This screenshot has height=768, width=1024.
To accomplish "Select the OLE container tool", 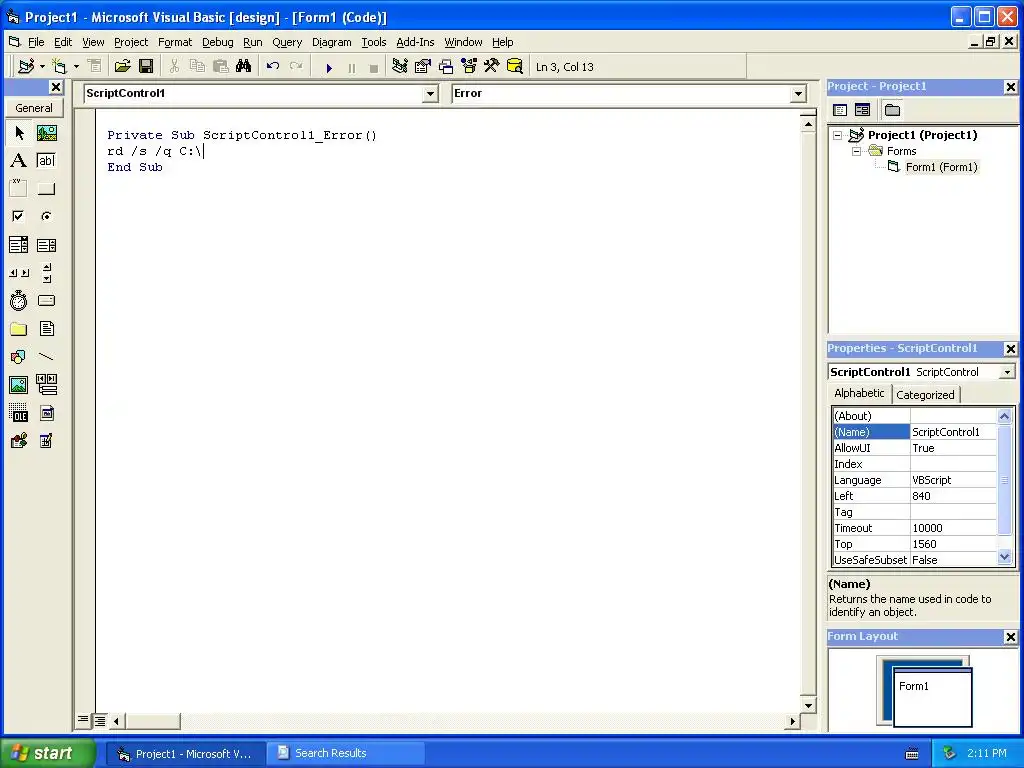I will point(19,413).
